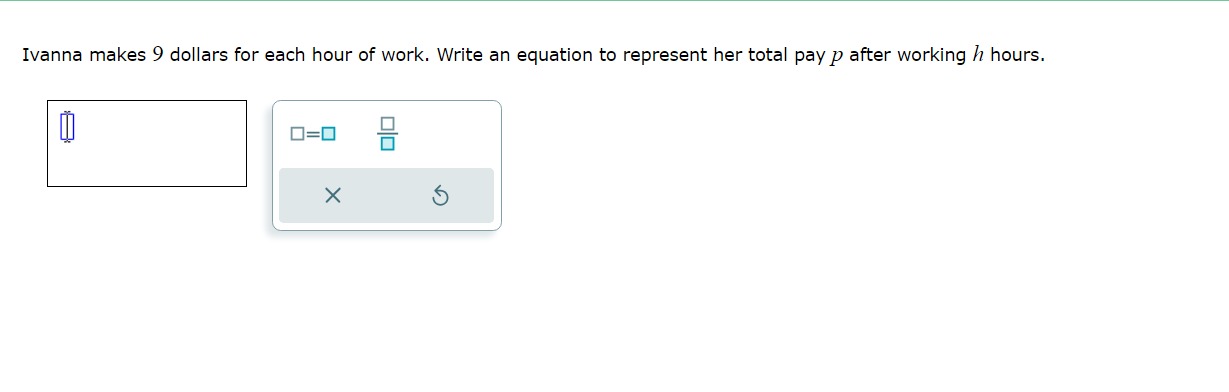This screenshot has width=1229, height=392.
Task: Insert the equation template with equals sign
Action: (x=313, y=133)
